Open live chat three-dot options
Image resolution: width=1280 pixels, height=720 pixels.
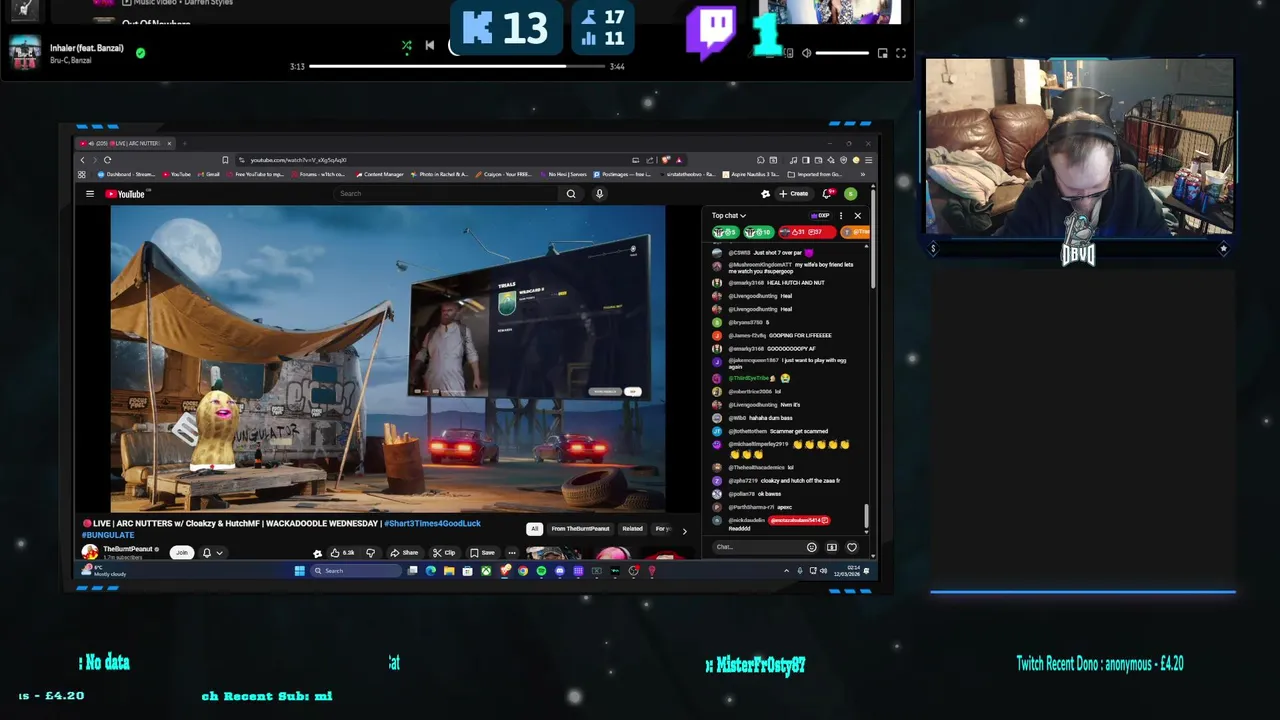[x=840, y=215]
